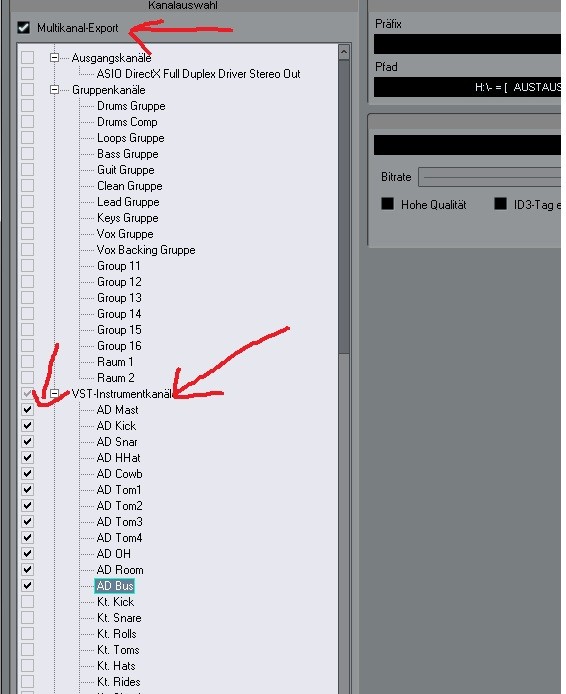Screen dimensions: 566x694
Task: Uncheck the AD Bus channel checkbox
Action: tap(27, 586)
